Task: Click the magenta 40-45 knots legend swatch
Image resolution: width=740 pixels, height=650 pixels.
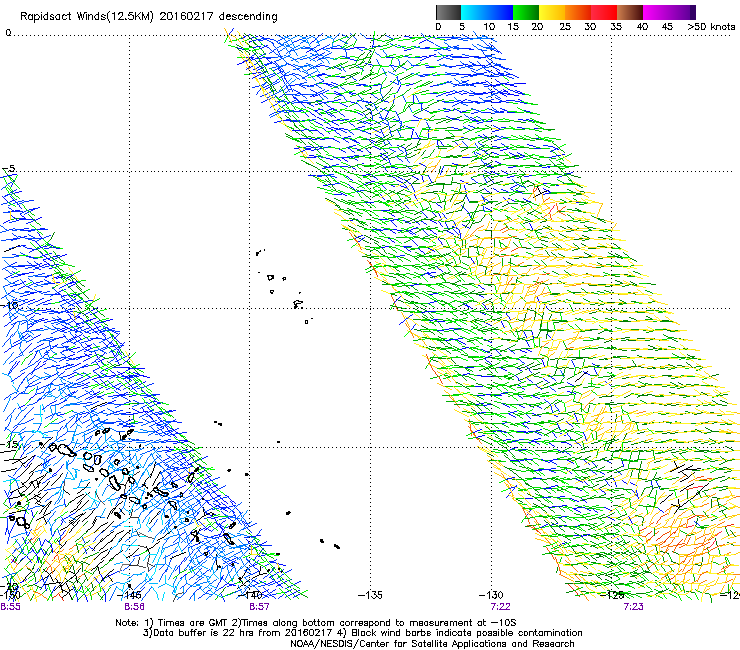Action: [x=656, y=12]
